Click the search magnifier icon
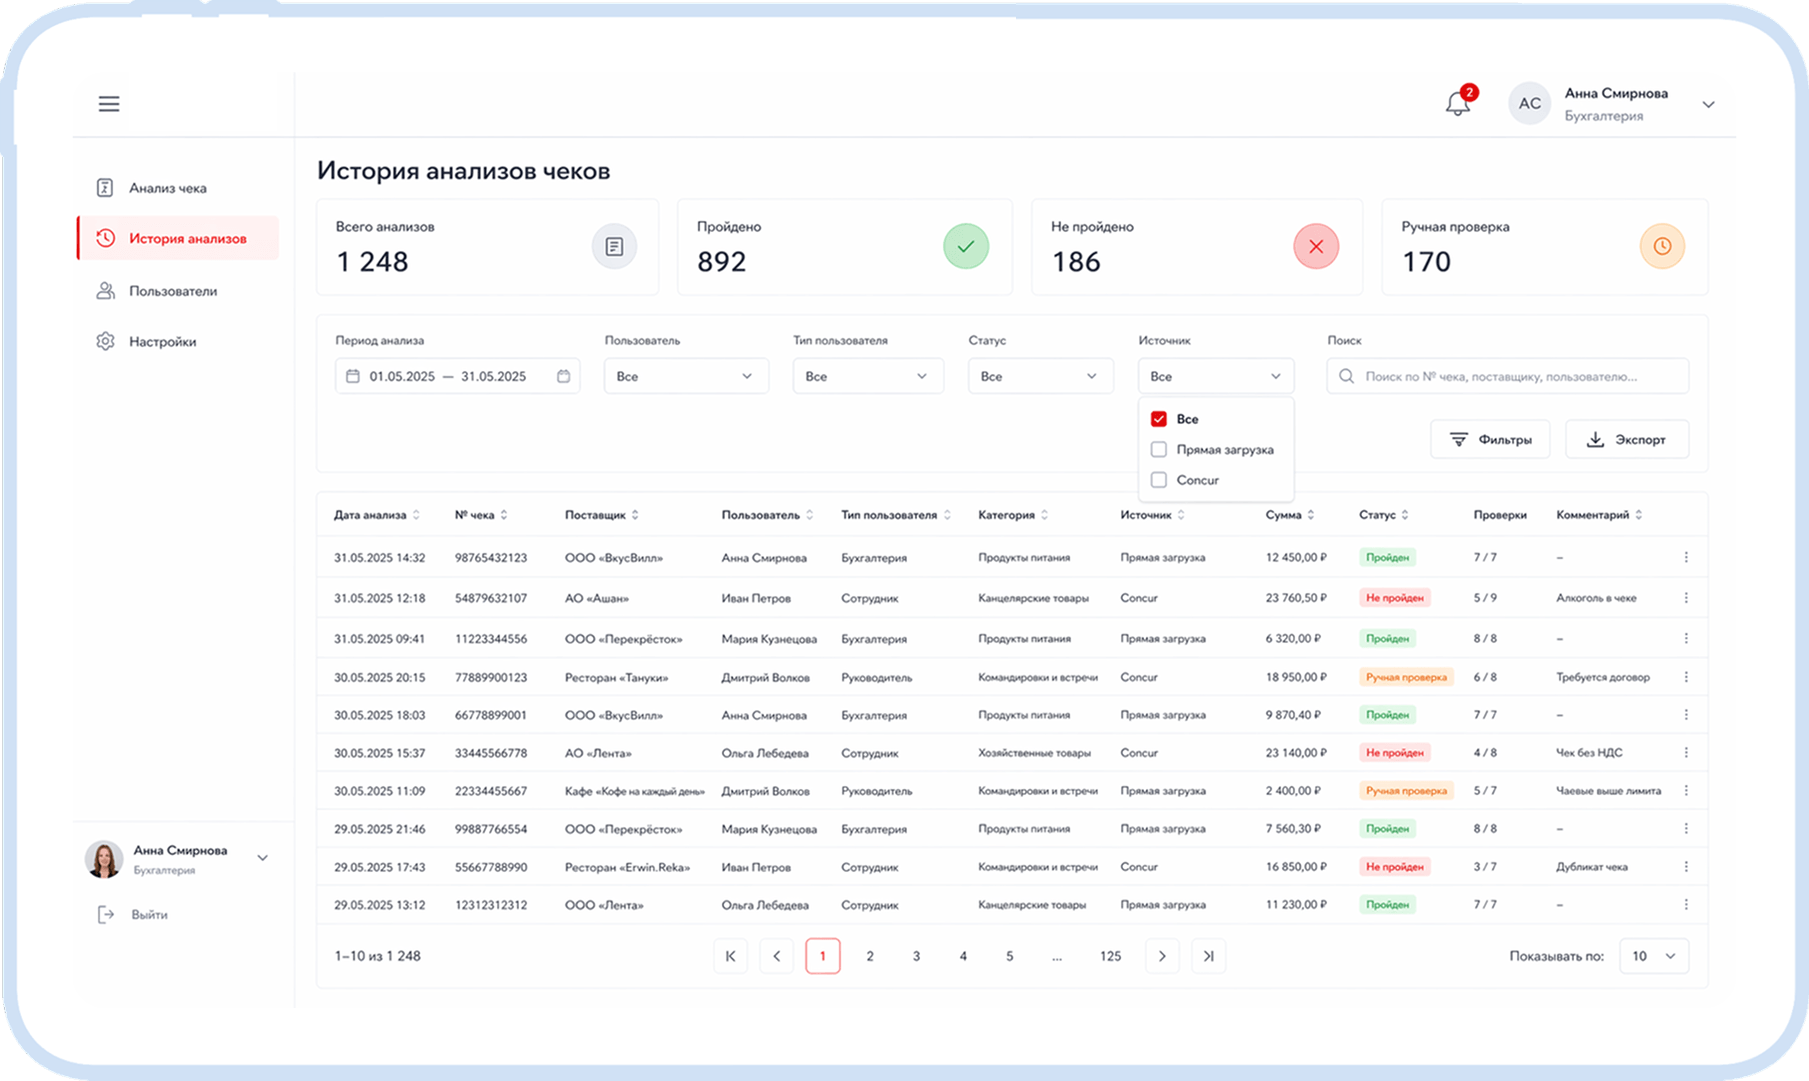 click(1346, 376)
